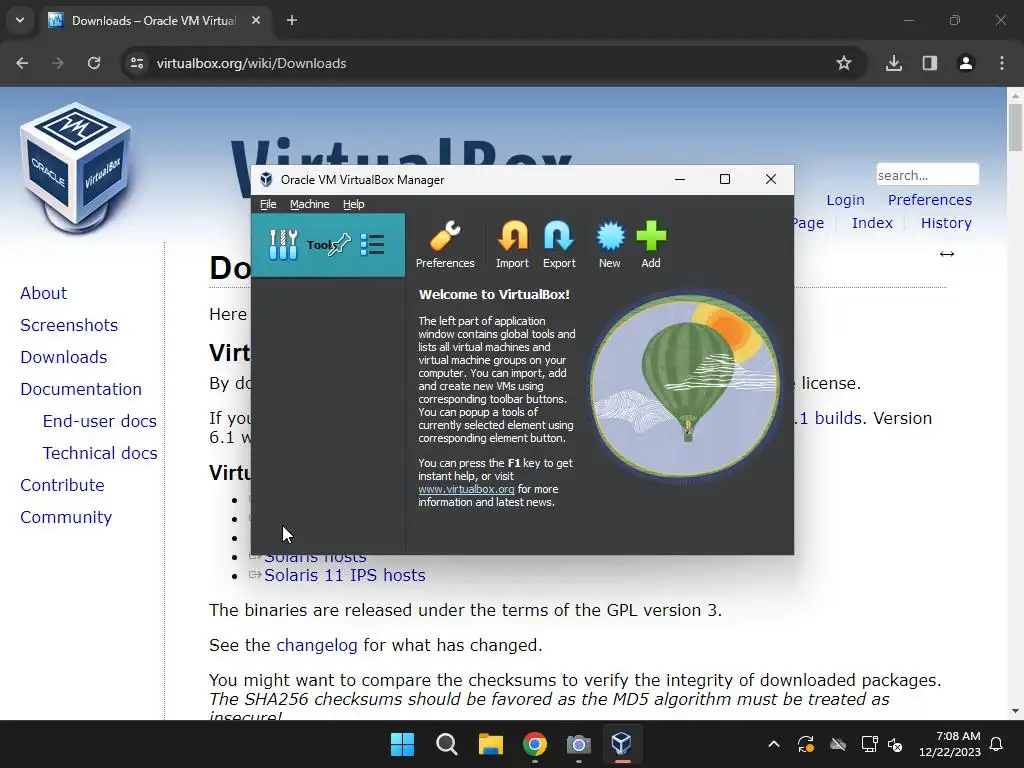Click the Contribute sidebar link
1024x768 pixels.
pos(63,485)
